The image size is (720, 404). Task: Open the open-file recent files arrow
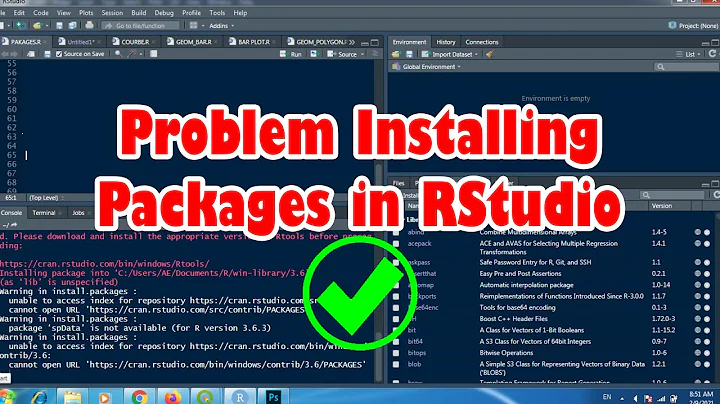pyautogui.click(x=46, y=26)
